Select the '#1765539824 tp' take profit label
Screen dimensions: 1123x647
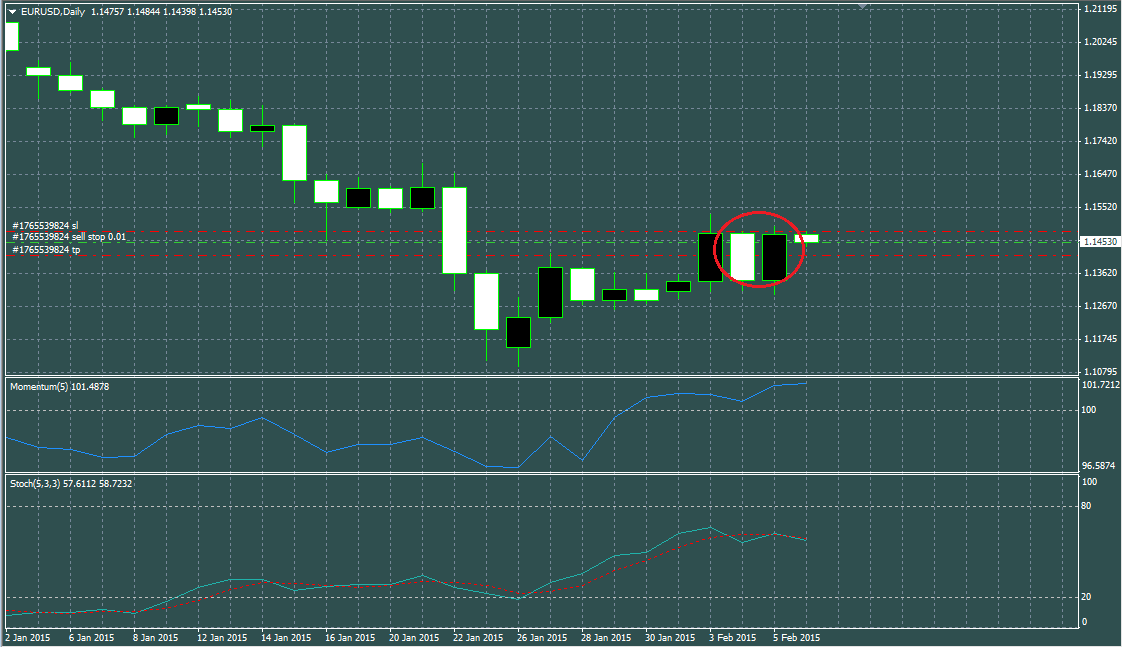click(46, 249)
